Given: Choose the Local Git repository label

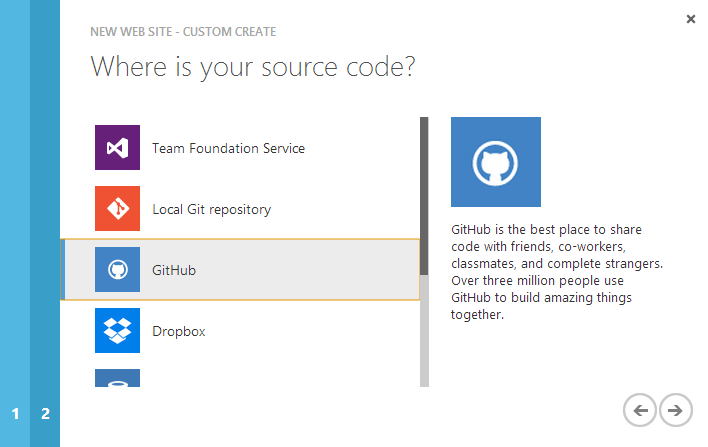Looking at the screenshot, I should (x=211, y=209).
